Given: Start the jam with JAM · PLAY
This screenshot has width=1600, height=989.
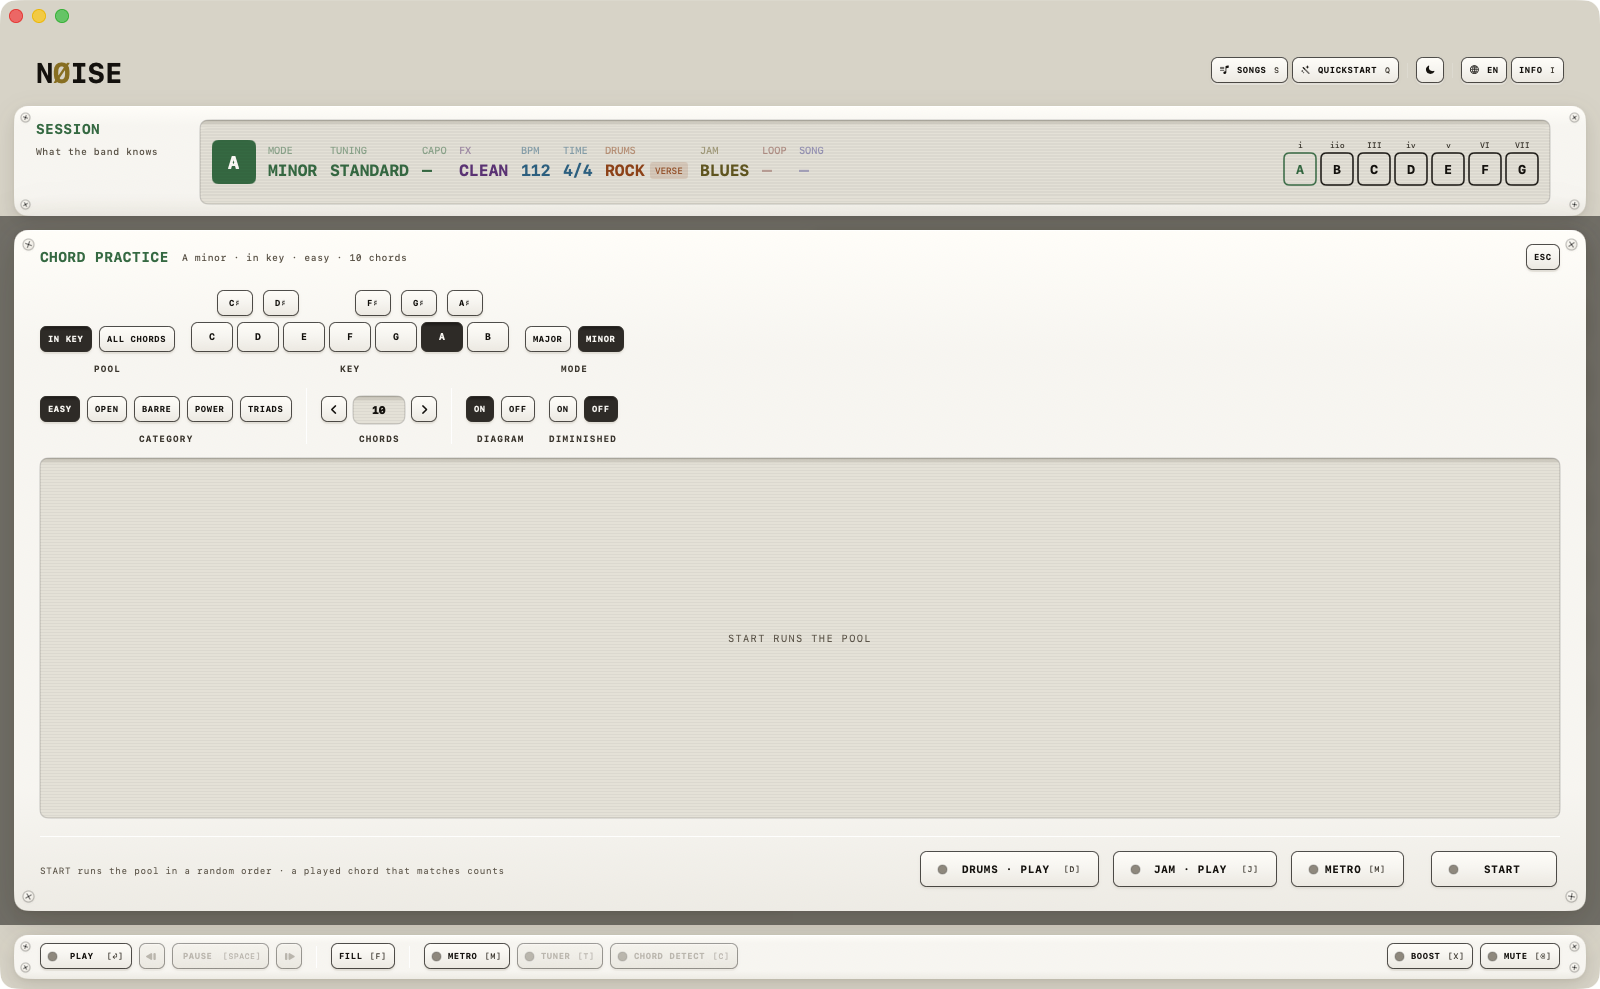Looking at the screenshot, I should [x=1195, y=869].
